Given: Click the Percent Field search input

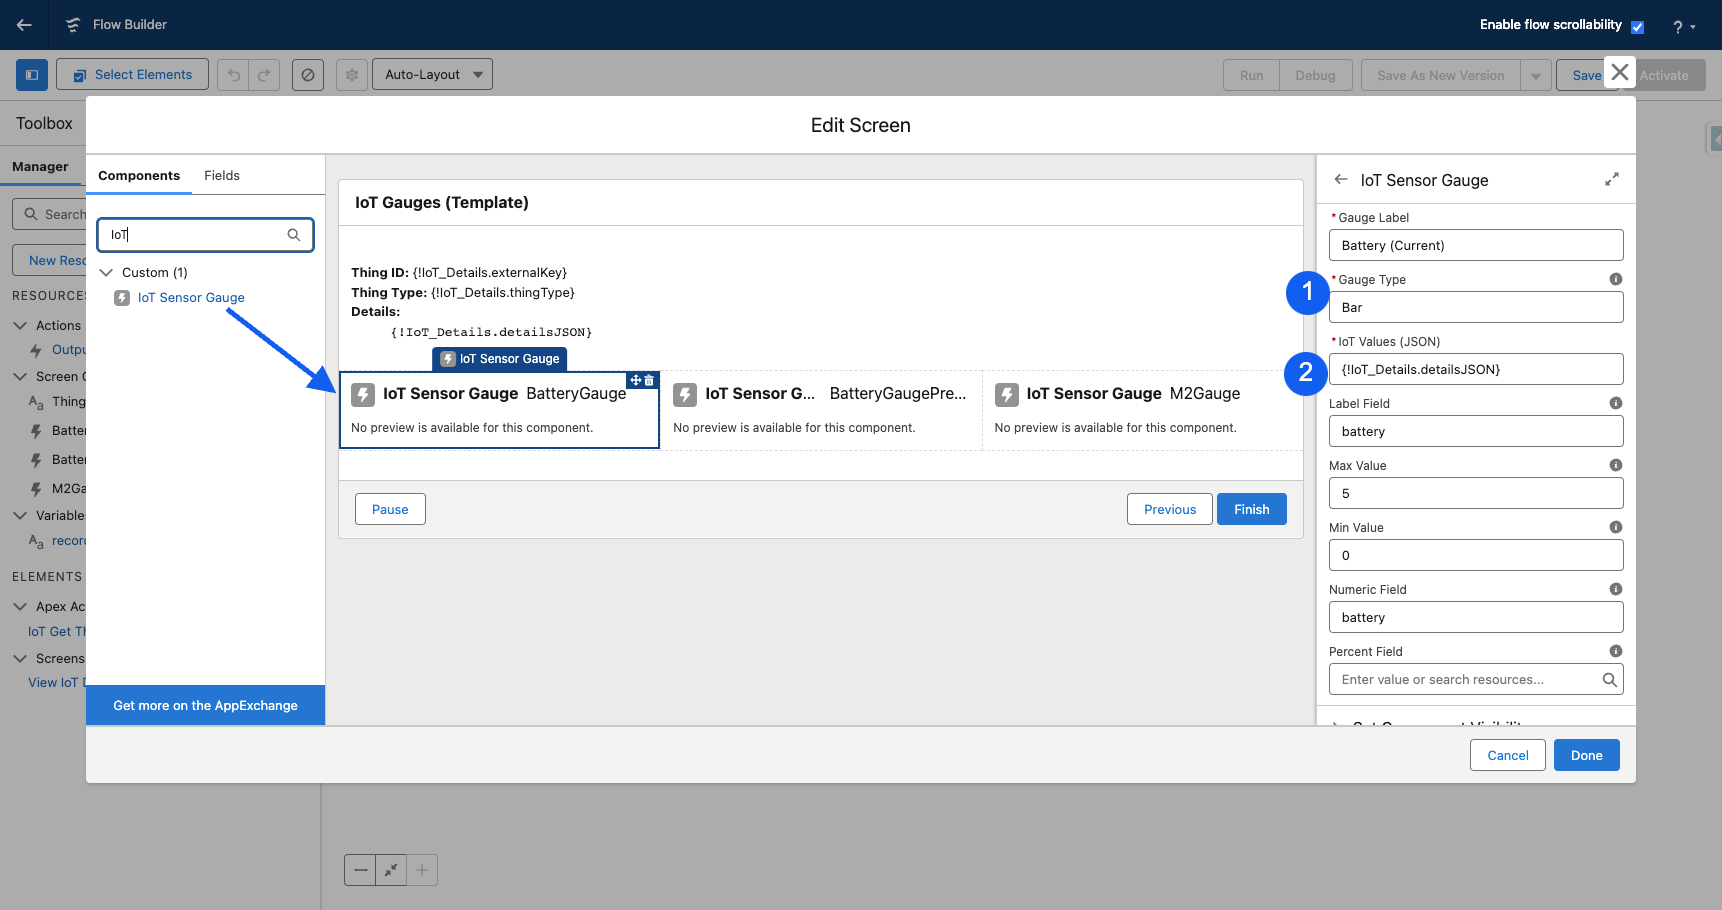Looking at the screenshot, I should (x=1476, y=679).
